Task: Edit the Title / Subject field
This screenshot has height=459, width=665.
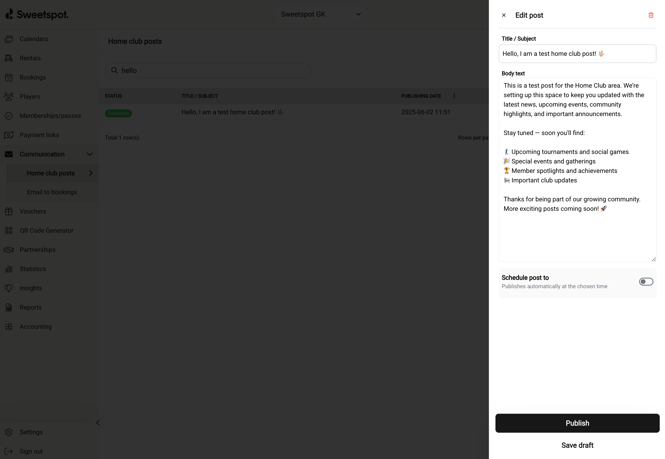Action: [577, 54]
